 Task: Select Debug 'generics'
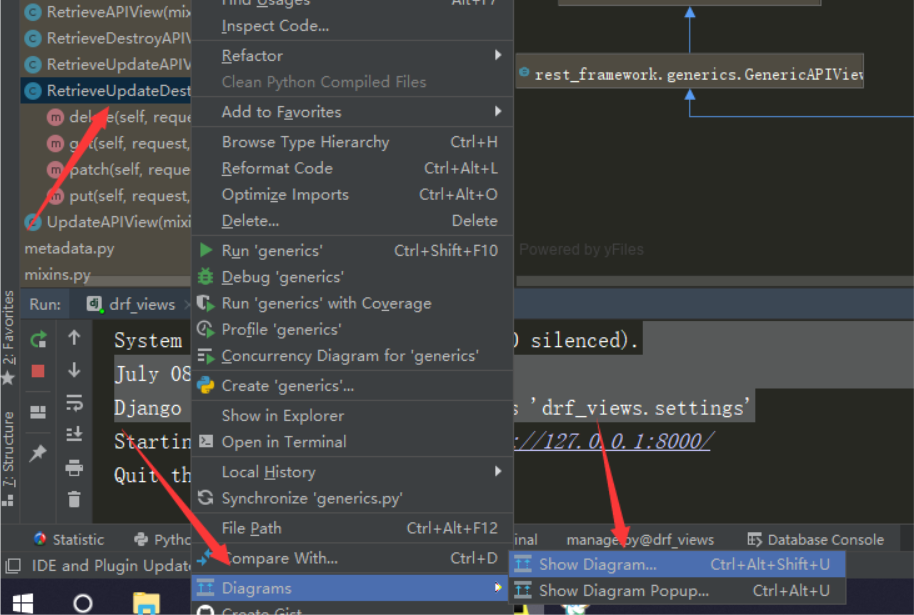tap(352, 277)
